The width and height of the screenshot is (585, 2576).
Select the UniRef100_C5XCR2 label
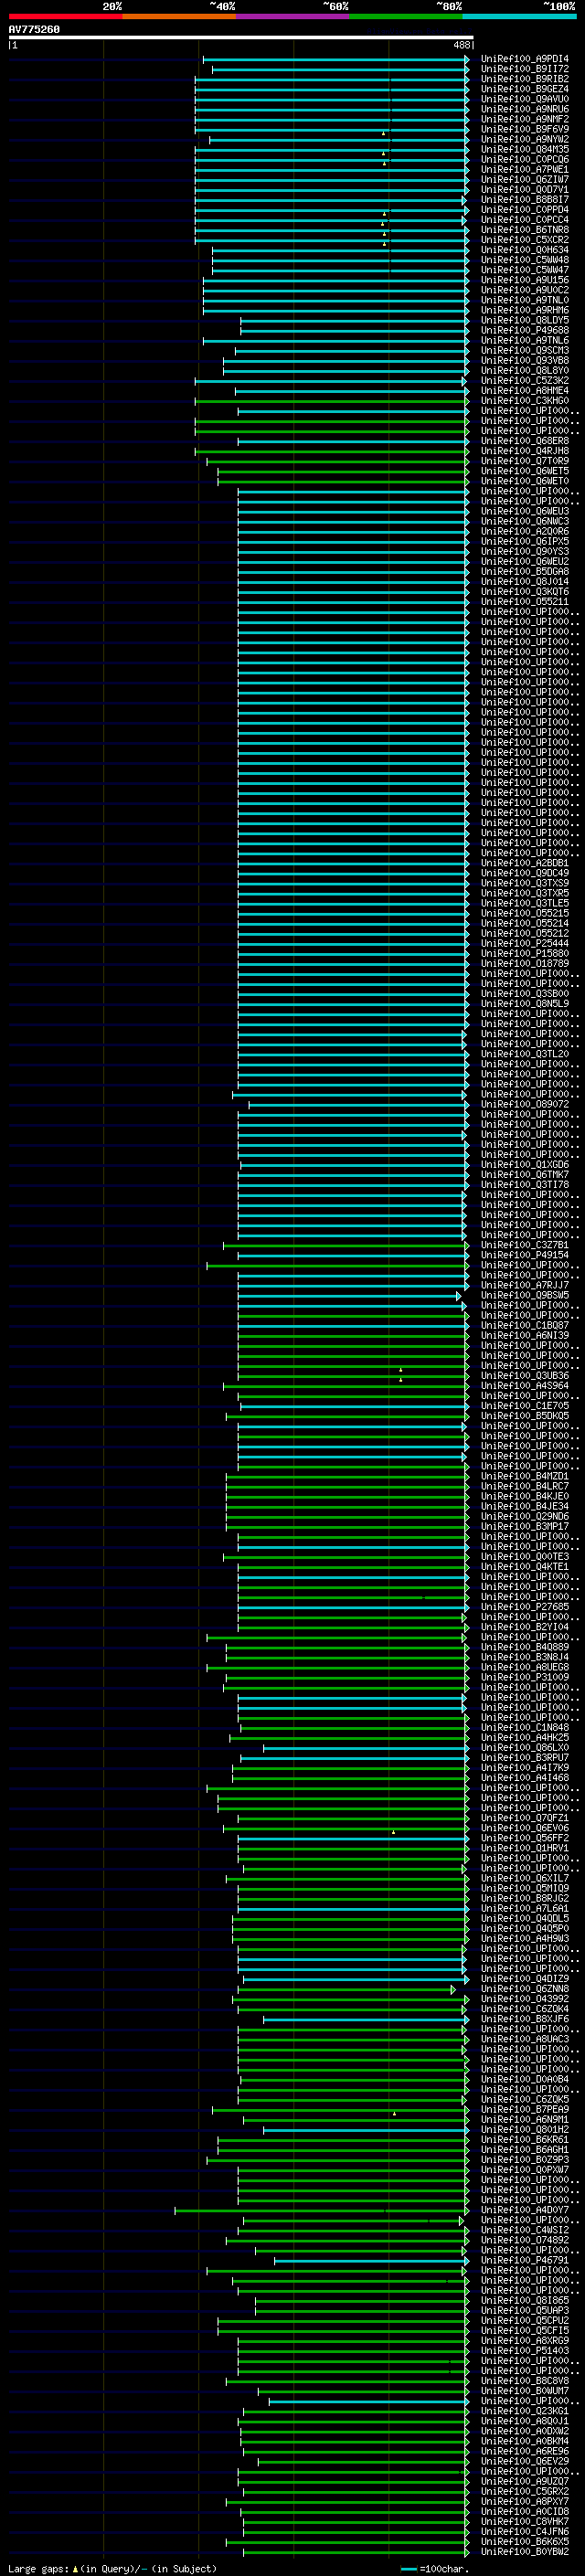click(524, 240)
